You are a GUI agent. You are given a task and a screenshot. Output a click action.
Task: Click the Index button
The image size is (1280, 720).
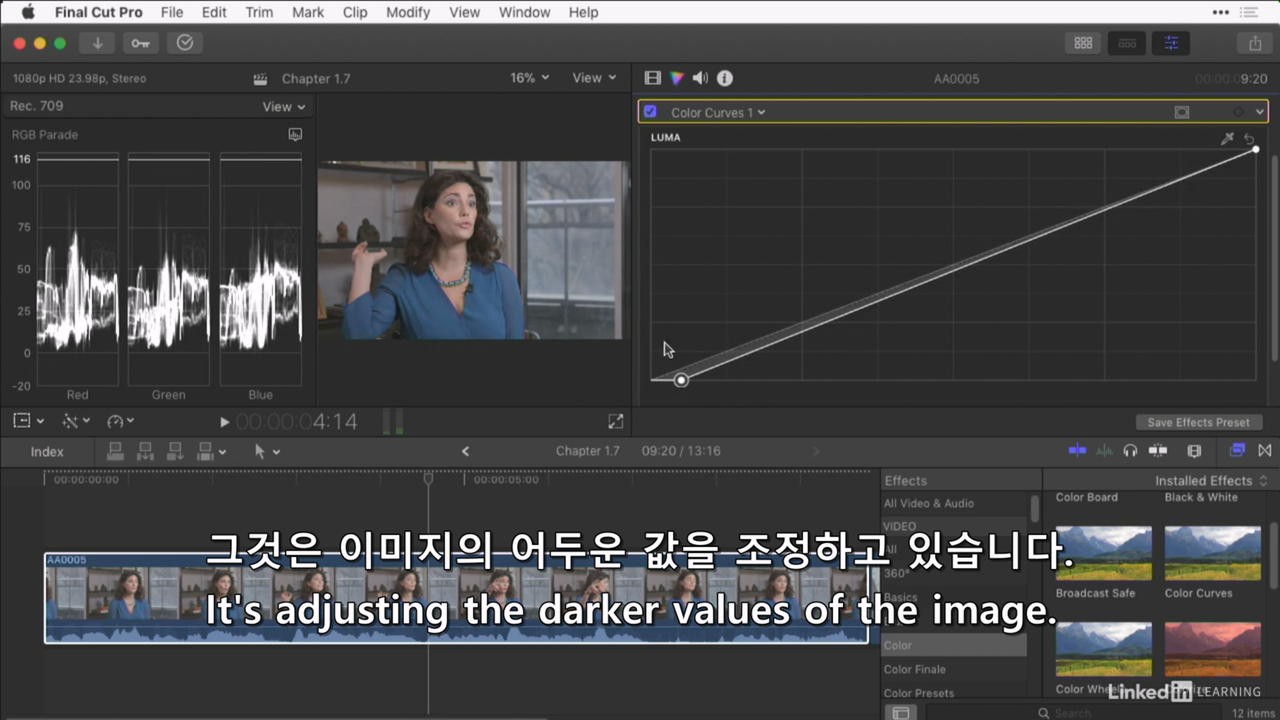click(x=47, y=452)
